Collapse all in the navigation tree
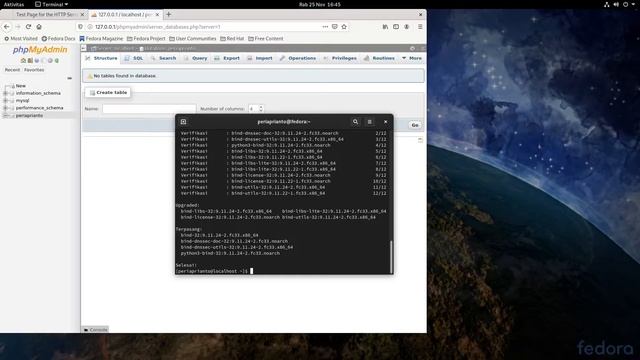The image size is (640, 360). pyautogui.click(x=69, y=78)
